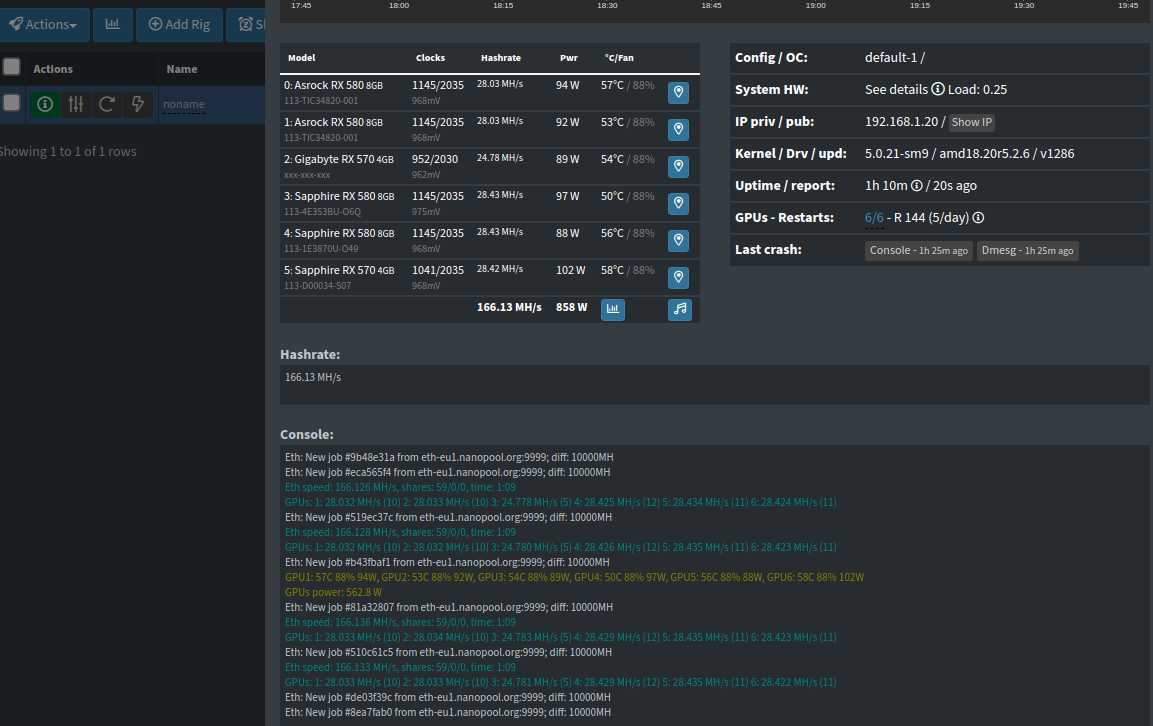Image resolution: width=1153 pixels, height=726 pixels.
Task: Edit the noname rig name field
Action: tap(184, 104)
